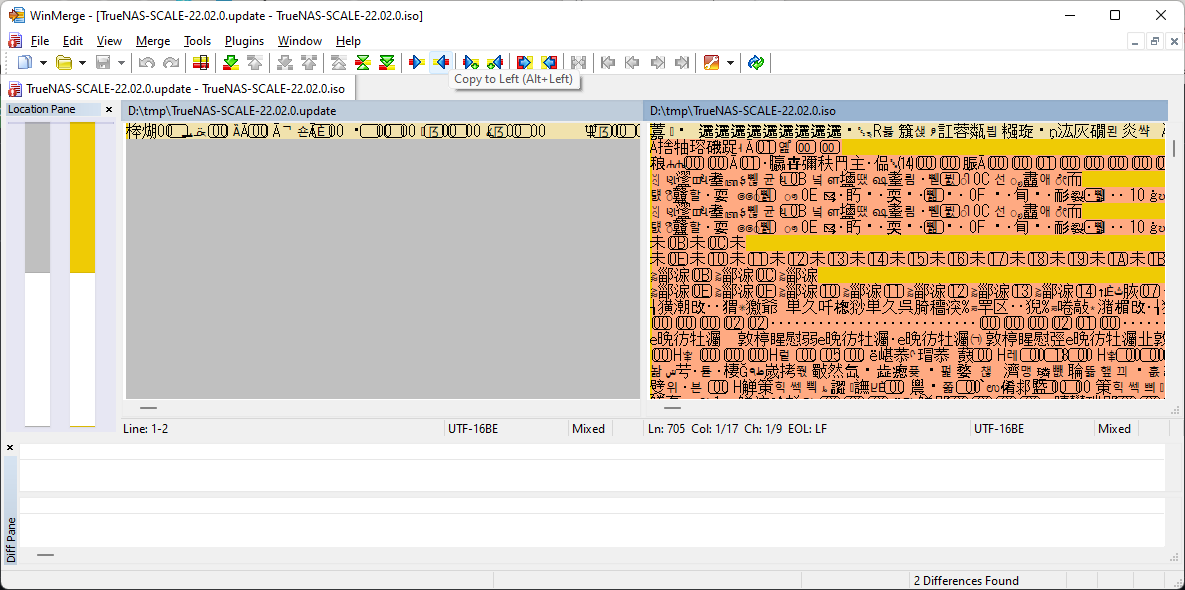Click the left file bar in Location Pane

(x=38, y=274)
